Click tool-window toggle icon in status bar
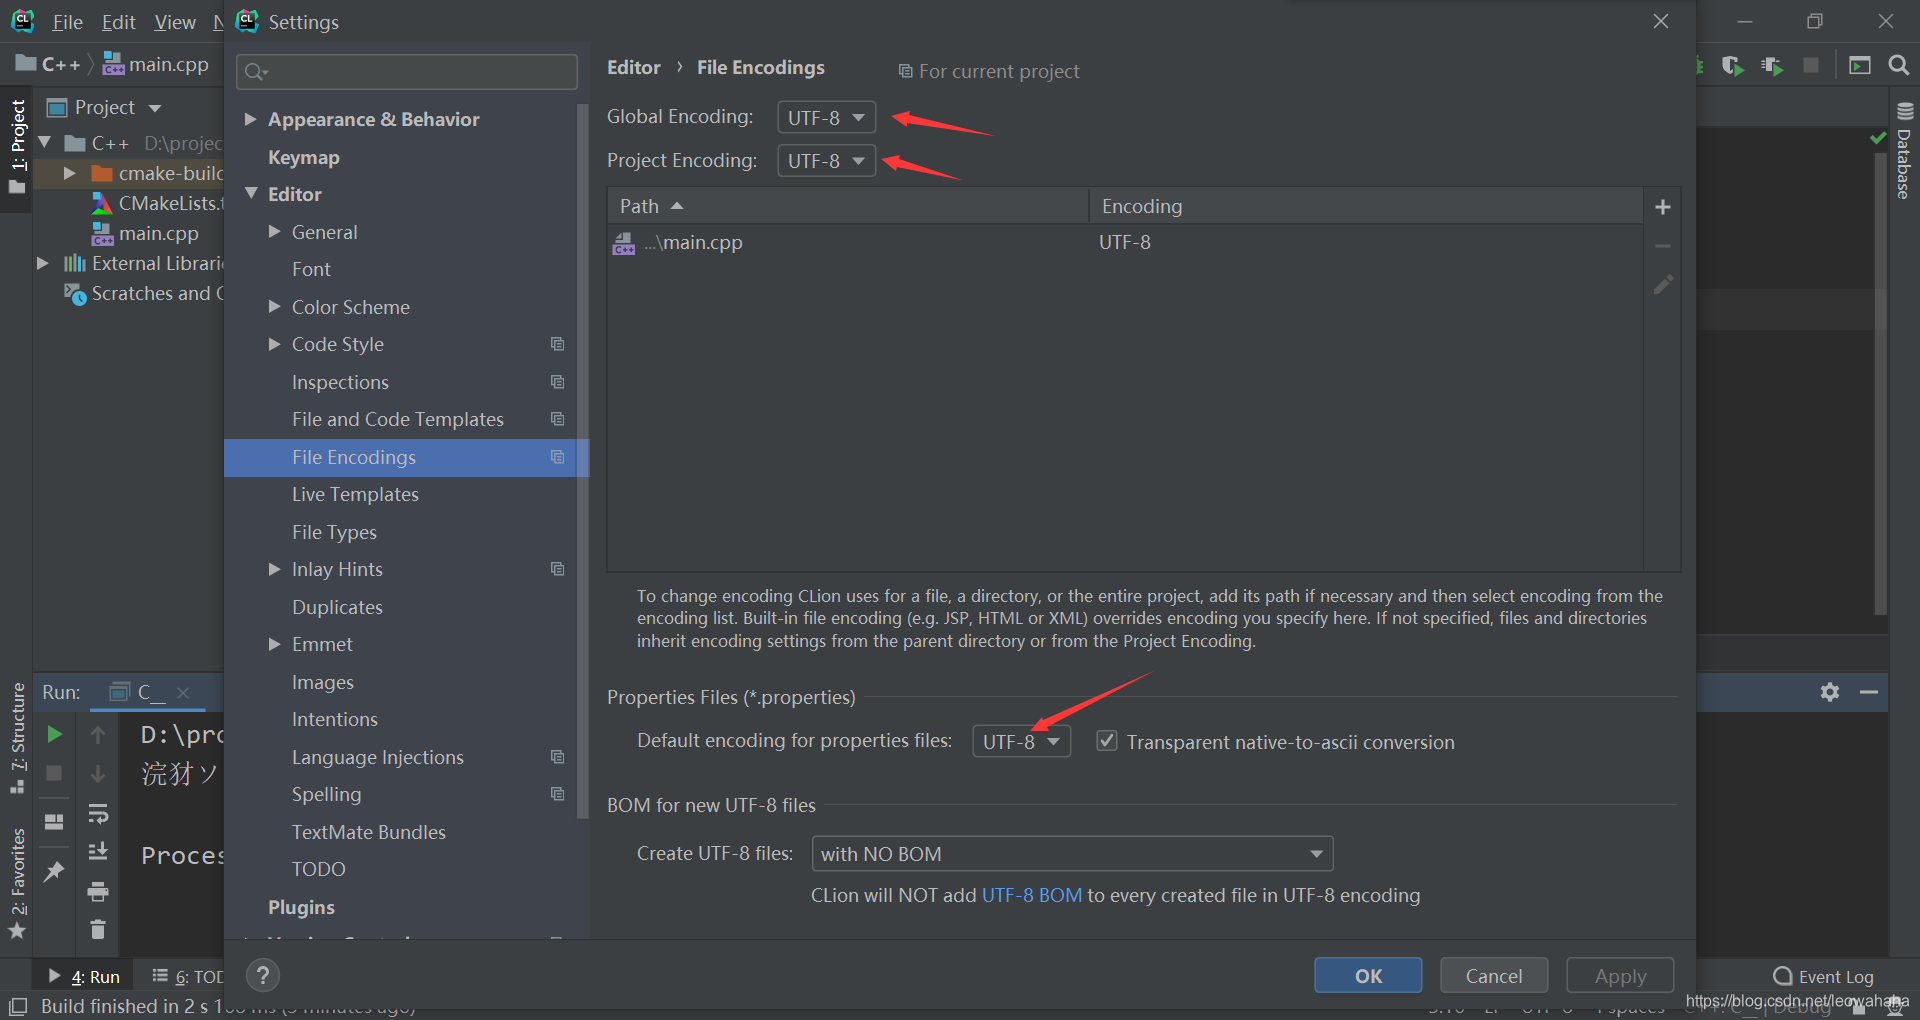Image resolution: width=1920 pixels, height=1020 pixels. point(18,1006)
